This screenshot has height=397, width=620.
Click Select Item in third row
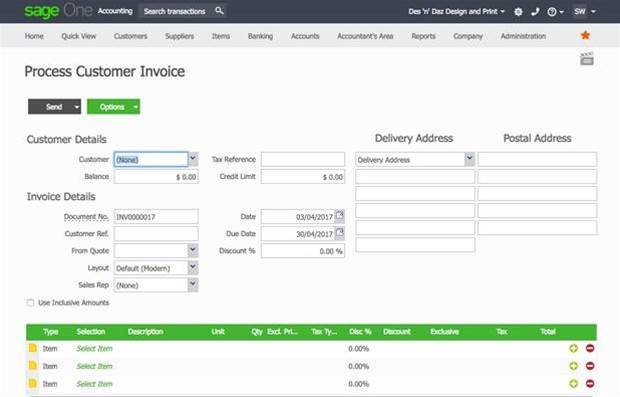pyautogui.click(x=95, y=384)
